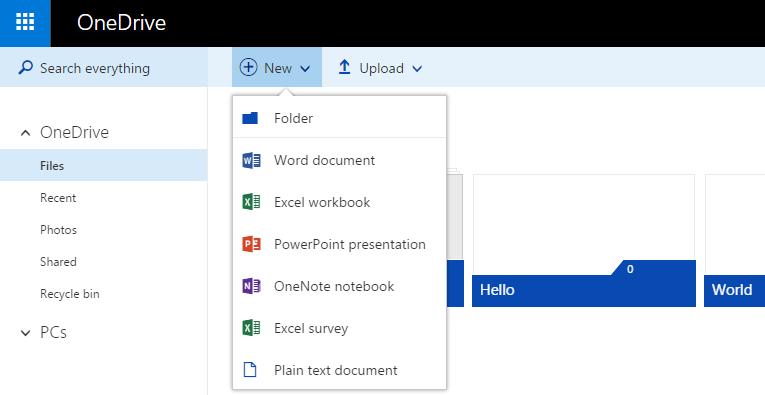Click the blue Folder icon in menu
Viewport: 765px width, 395px height.
(250, 118)
